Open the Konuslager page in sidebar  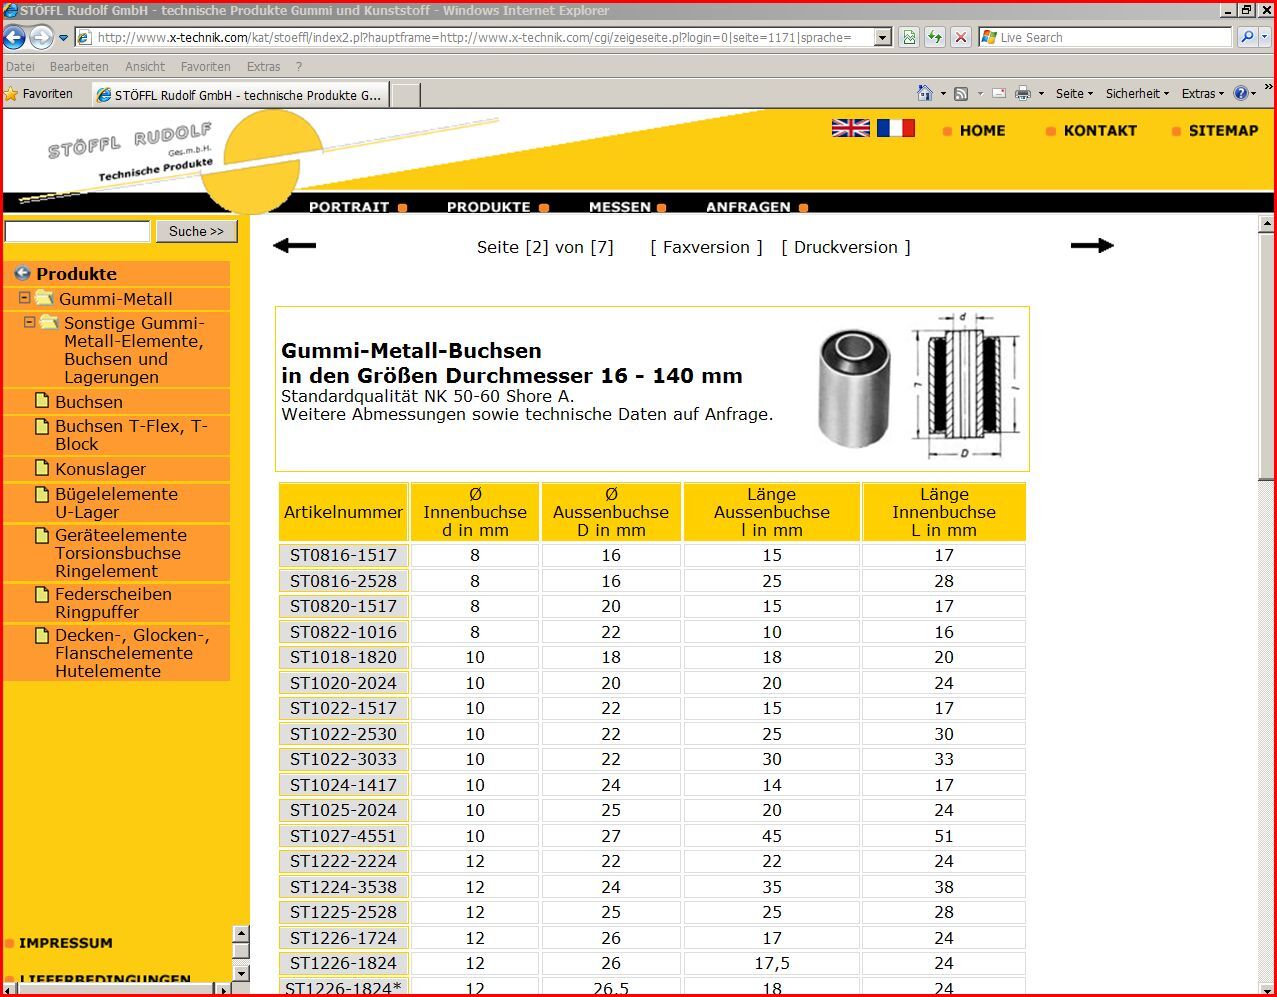pos(100,469)
